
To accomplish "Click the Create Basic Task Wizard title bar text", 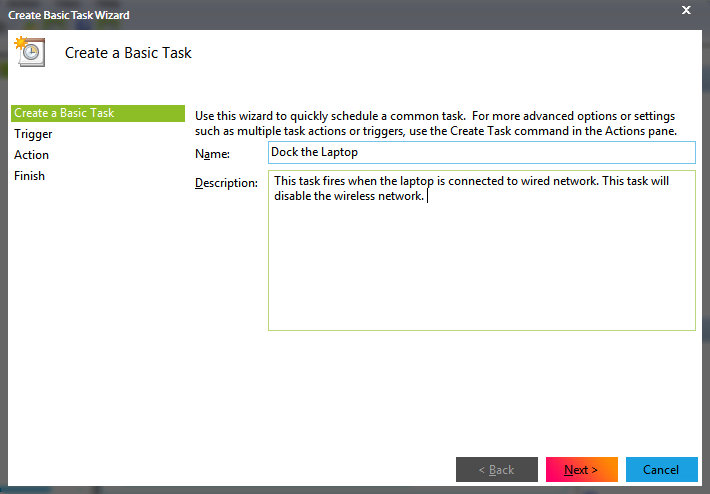I will tap(69, 15).
